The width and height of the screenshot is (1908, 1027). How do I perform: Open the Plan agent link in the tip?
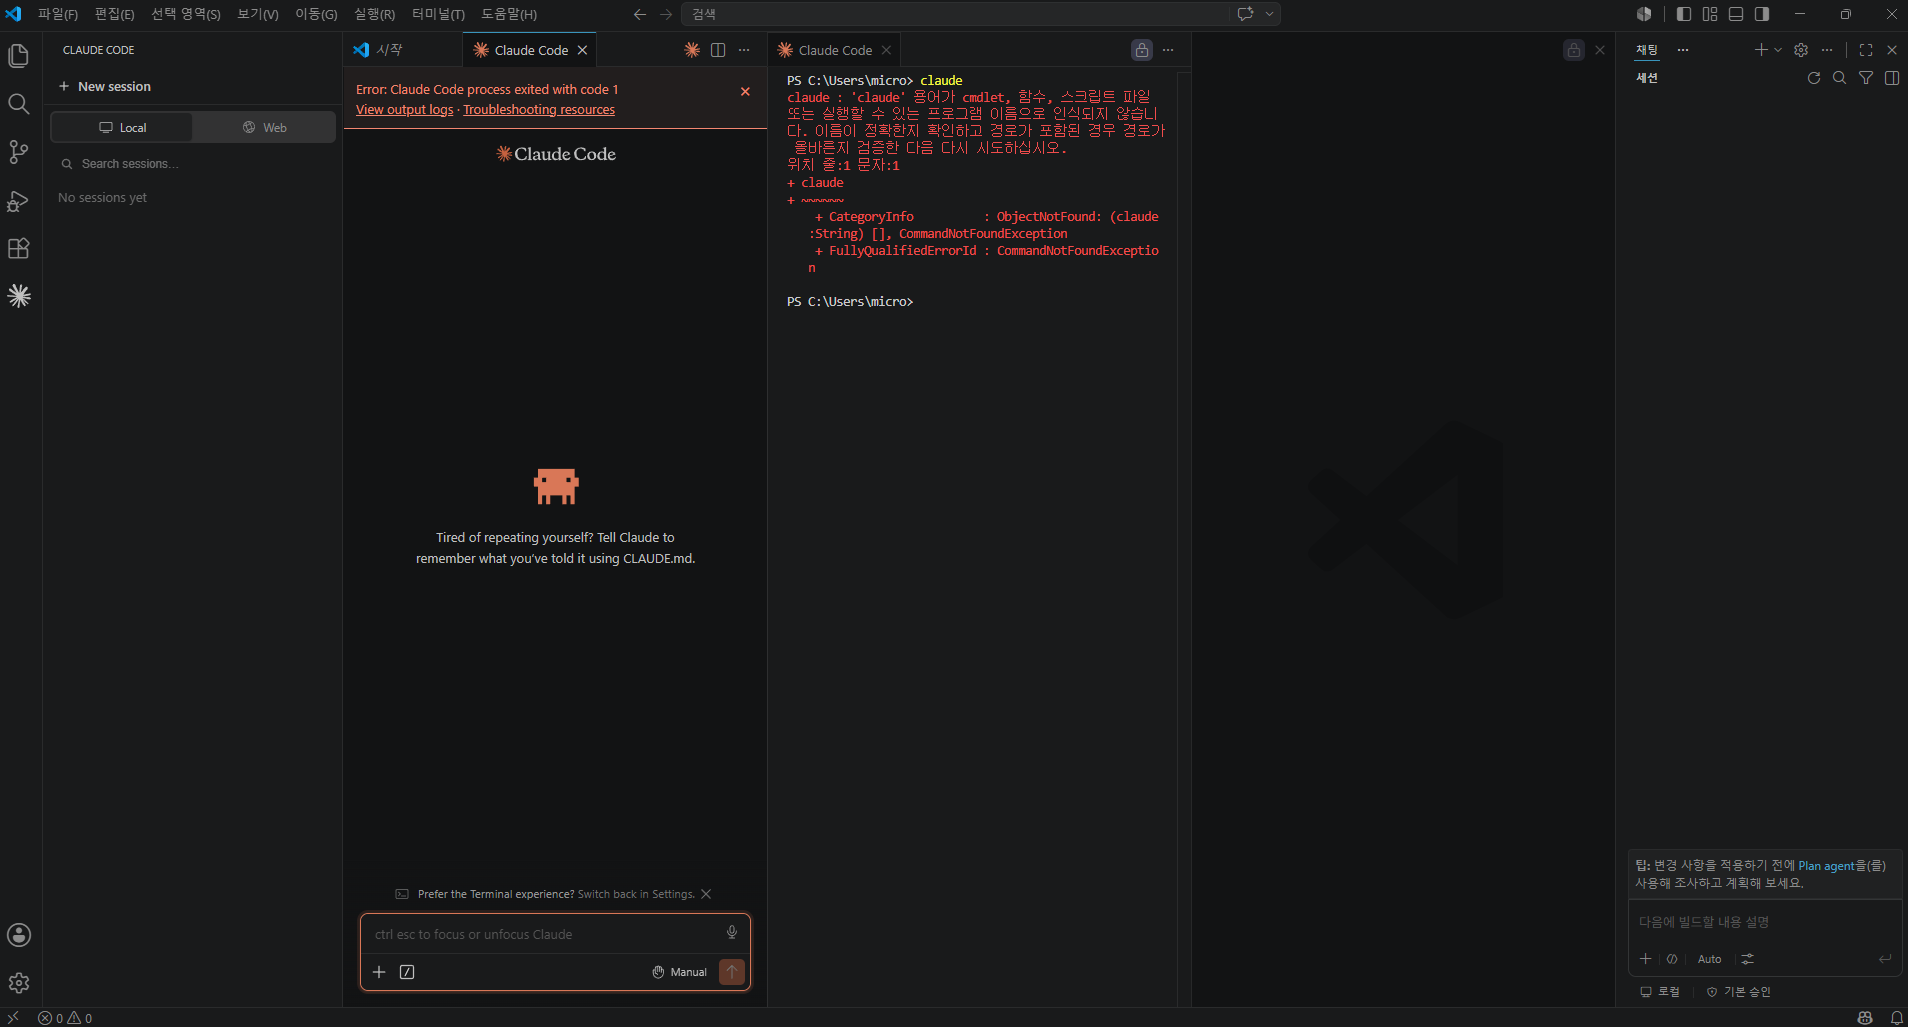point(1826,866)
